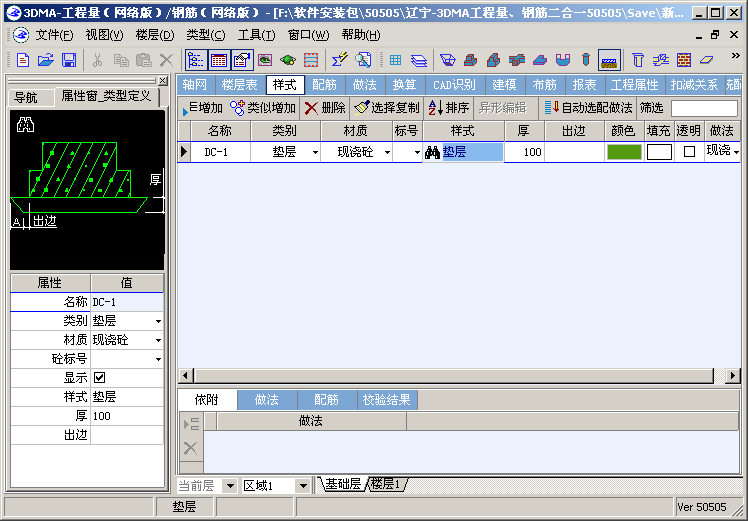The height and width of the screenshot is (521, 748).
Task: Click the Save floppy disk icon
Action: coord(69,60)
